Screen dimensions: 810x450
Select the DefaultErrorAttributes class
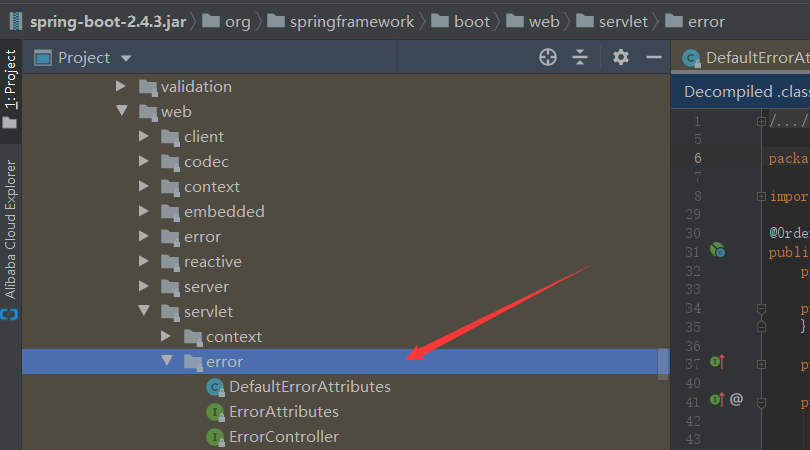click(x=310, y=386)
